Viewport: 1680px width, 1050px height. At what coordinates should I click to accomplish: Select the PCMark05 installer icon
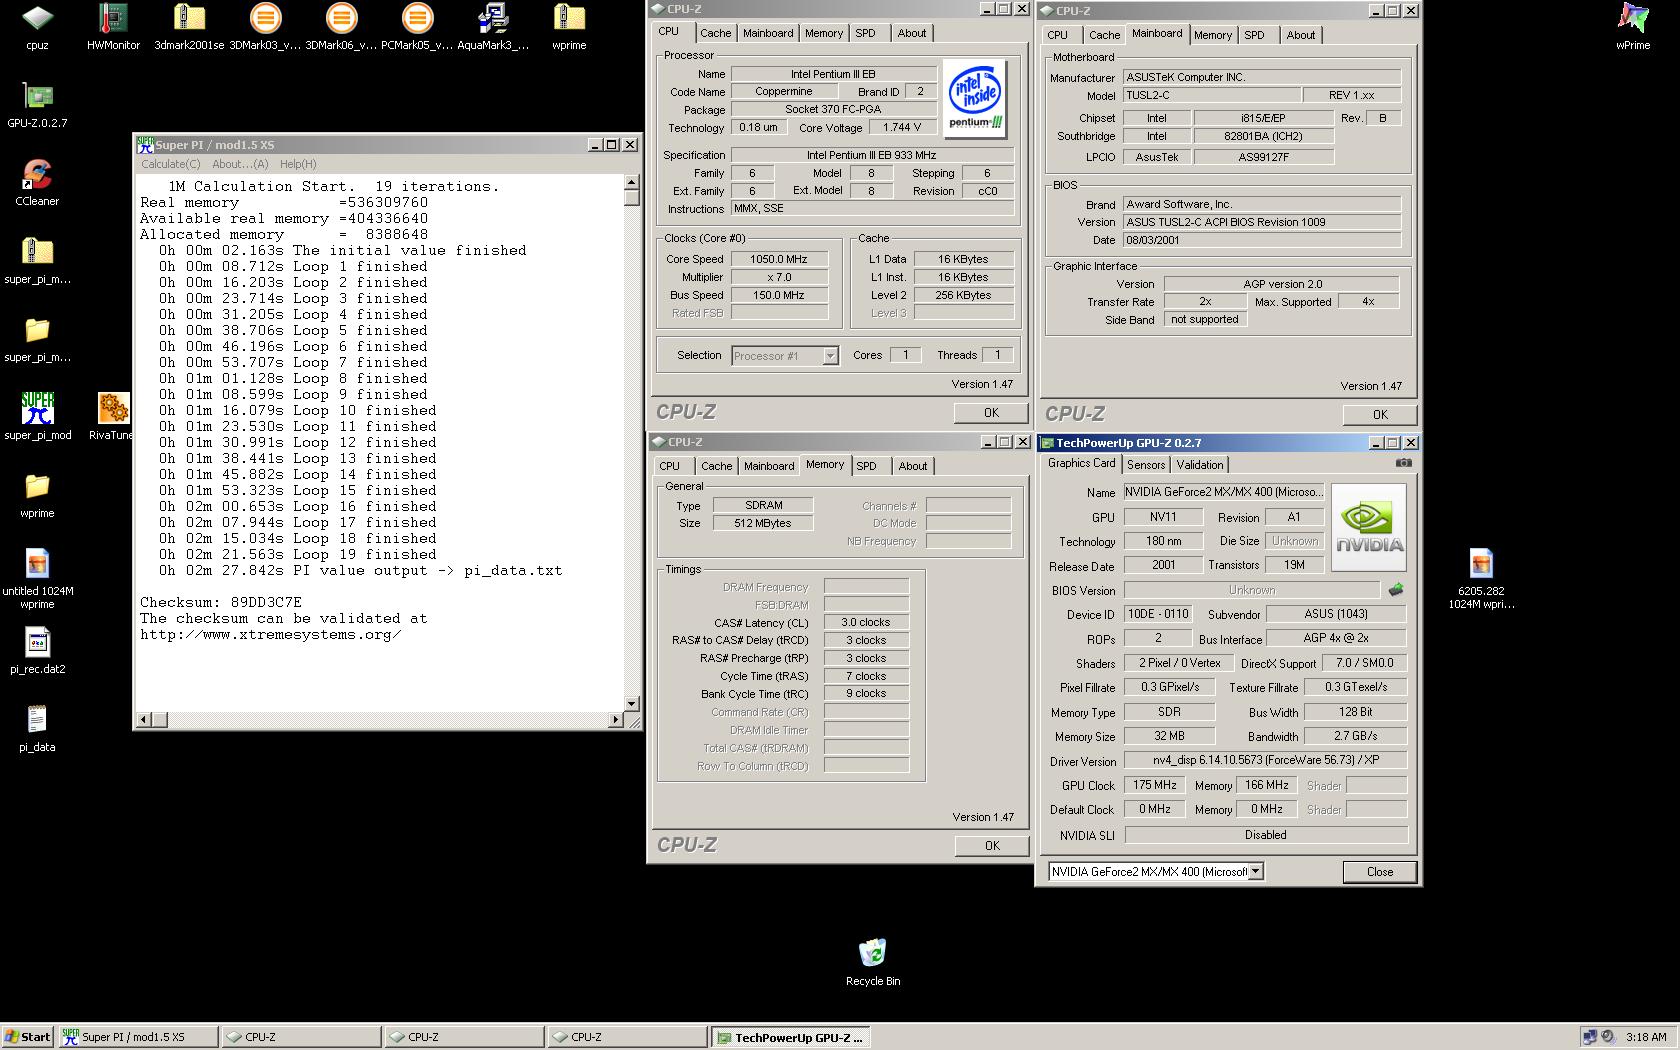[417, 25]
